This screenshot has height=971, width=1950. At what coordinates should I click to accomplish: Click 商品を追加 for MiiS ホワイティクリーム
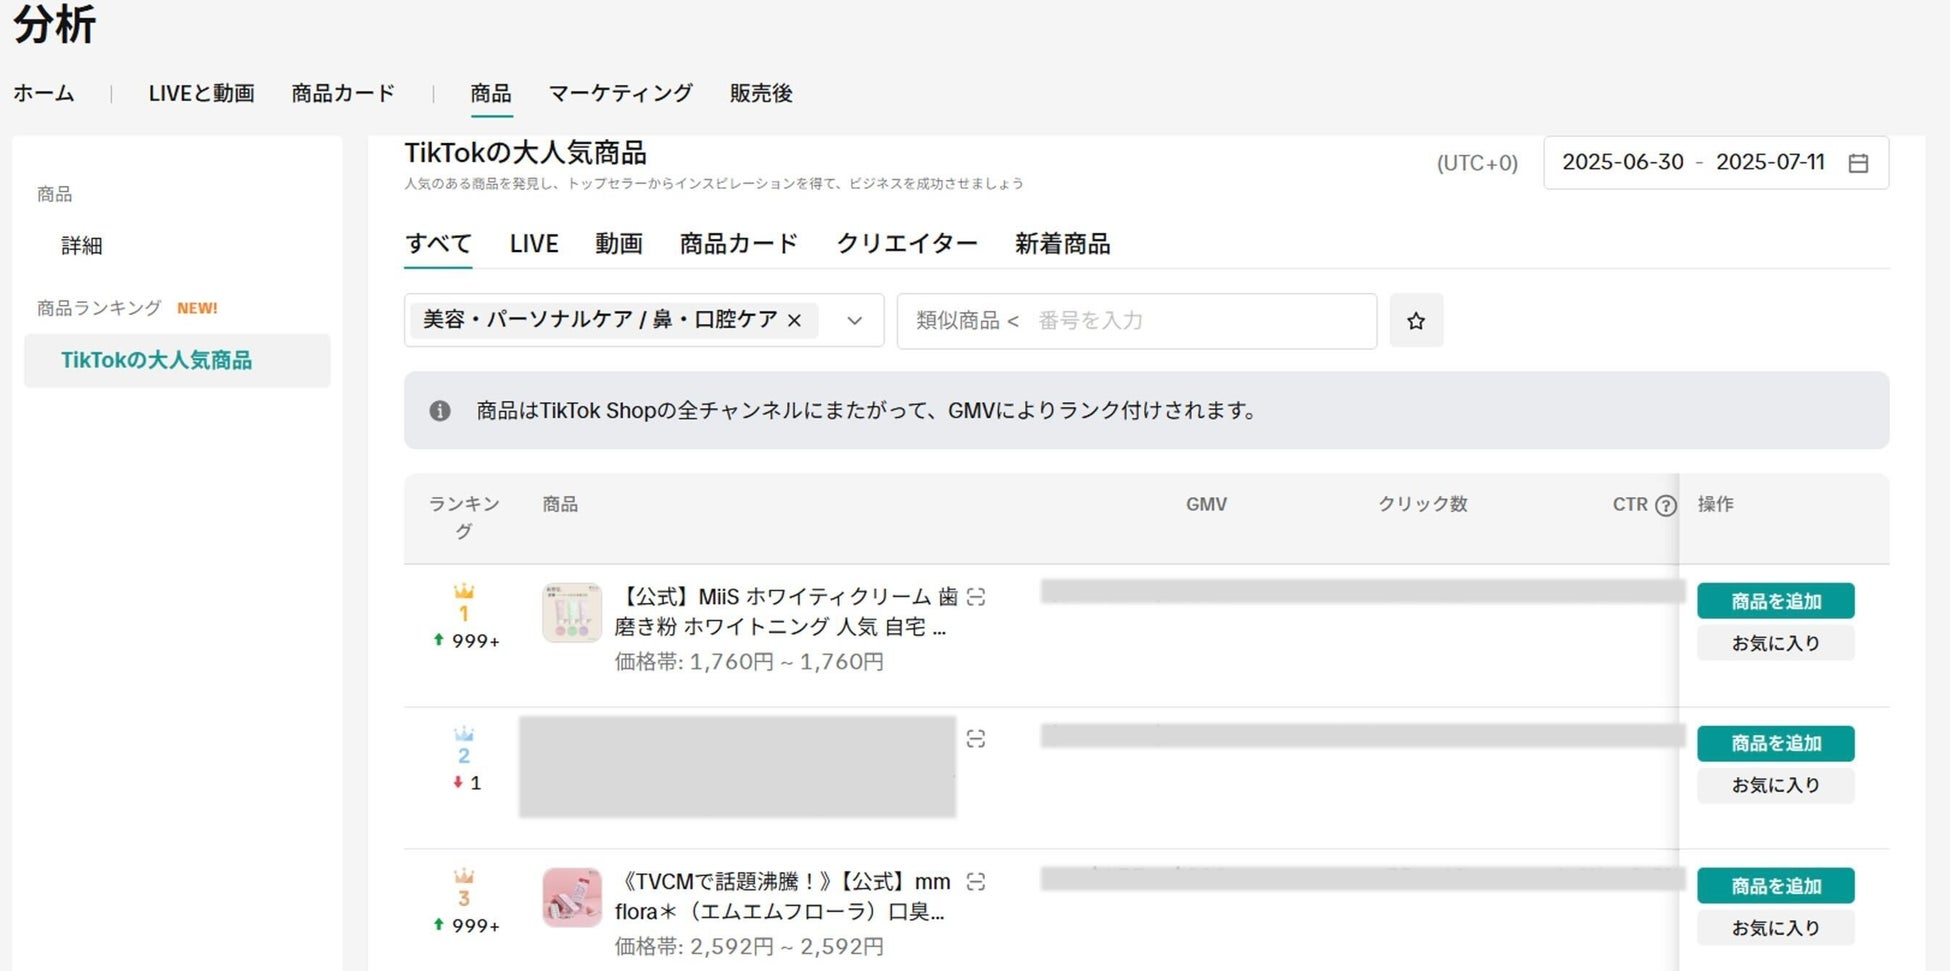click(1776, 601)
